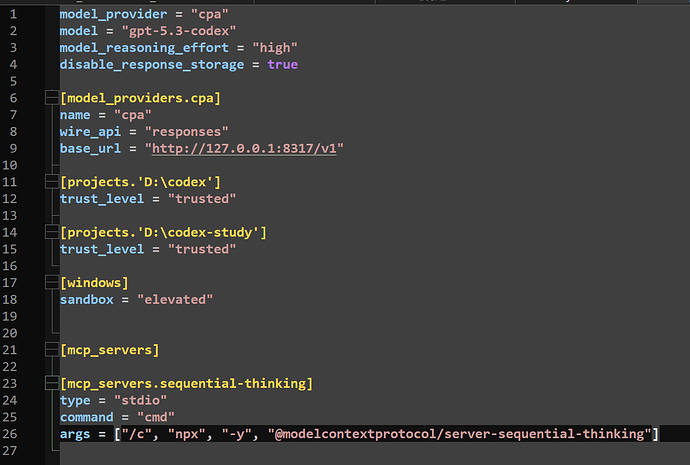Click the sandbox key
The width and height of the screenshot is (690, 465).
click(87, 300)
